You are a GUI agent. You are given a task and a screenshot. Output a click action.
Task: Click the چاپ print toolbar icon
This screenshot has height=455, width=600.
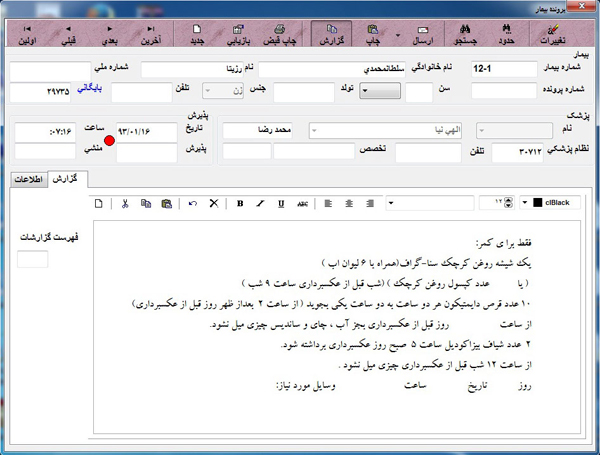tap(373, 34)
